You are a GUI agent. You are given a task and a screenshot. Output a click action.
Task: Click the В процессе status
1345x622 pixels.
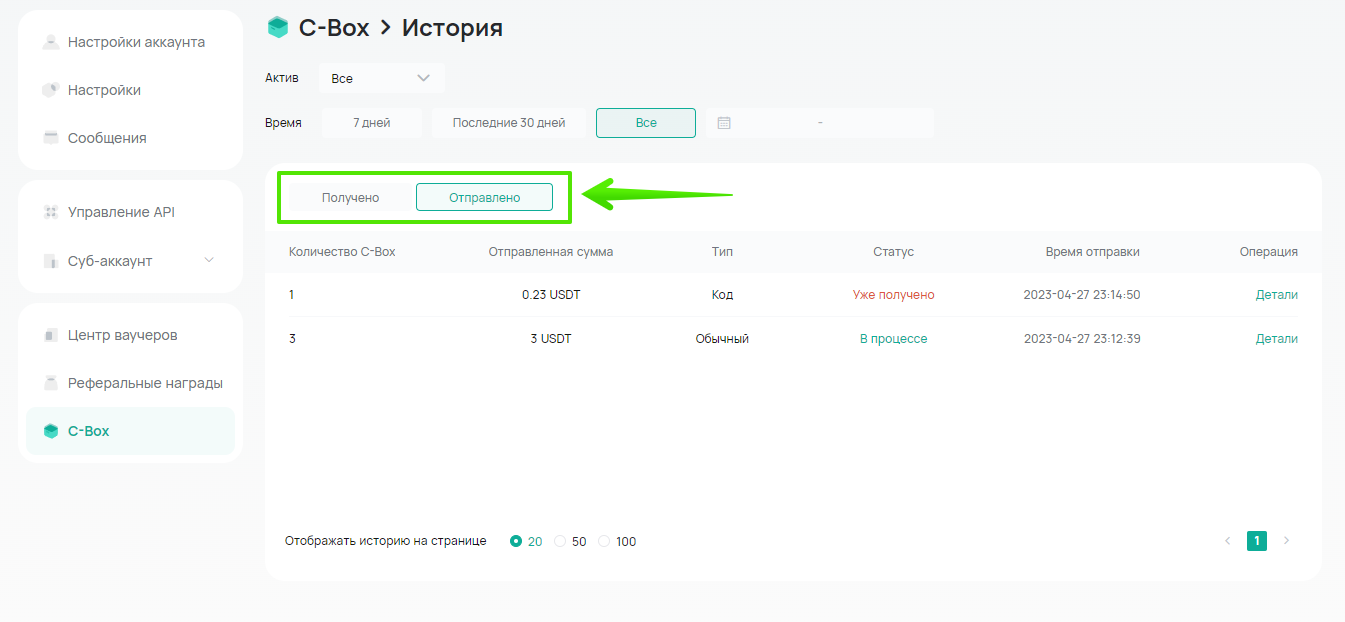893,339
